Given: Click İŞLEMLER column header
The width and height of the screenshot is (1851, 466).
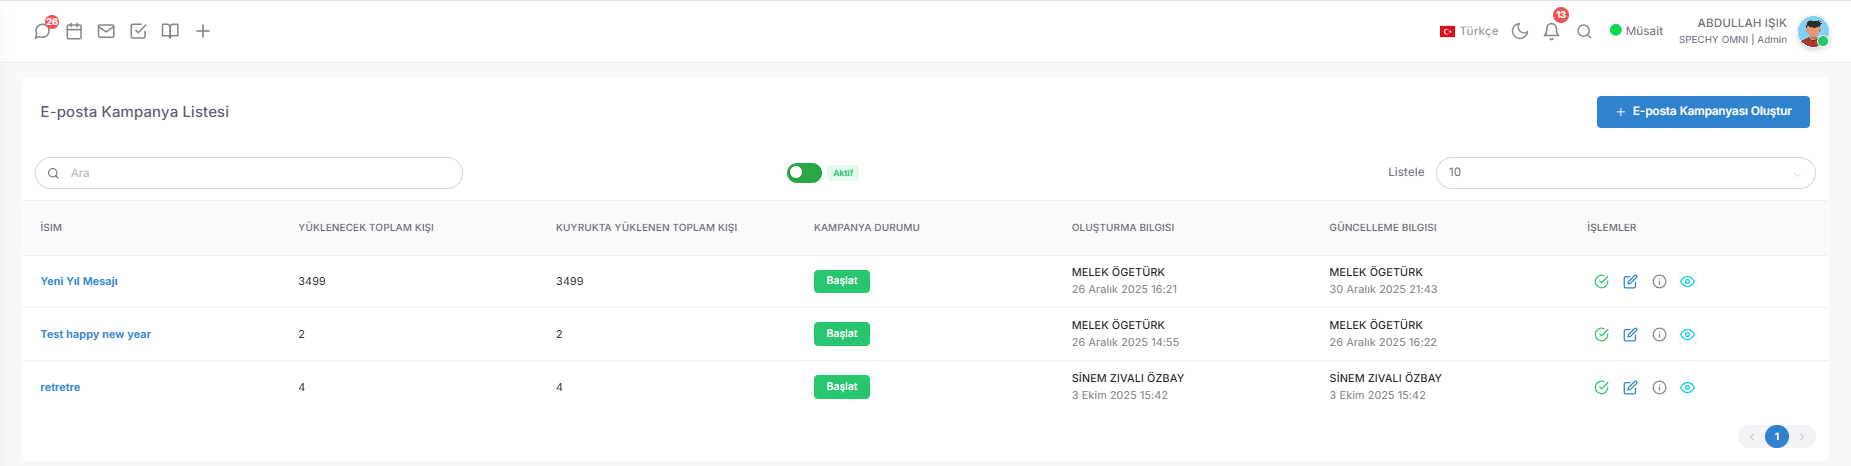Looking at the screenshot, I should pos(1612,228).
